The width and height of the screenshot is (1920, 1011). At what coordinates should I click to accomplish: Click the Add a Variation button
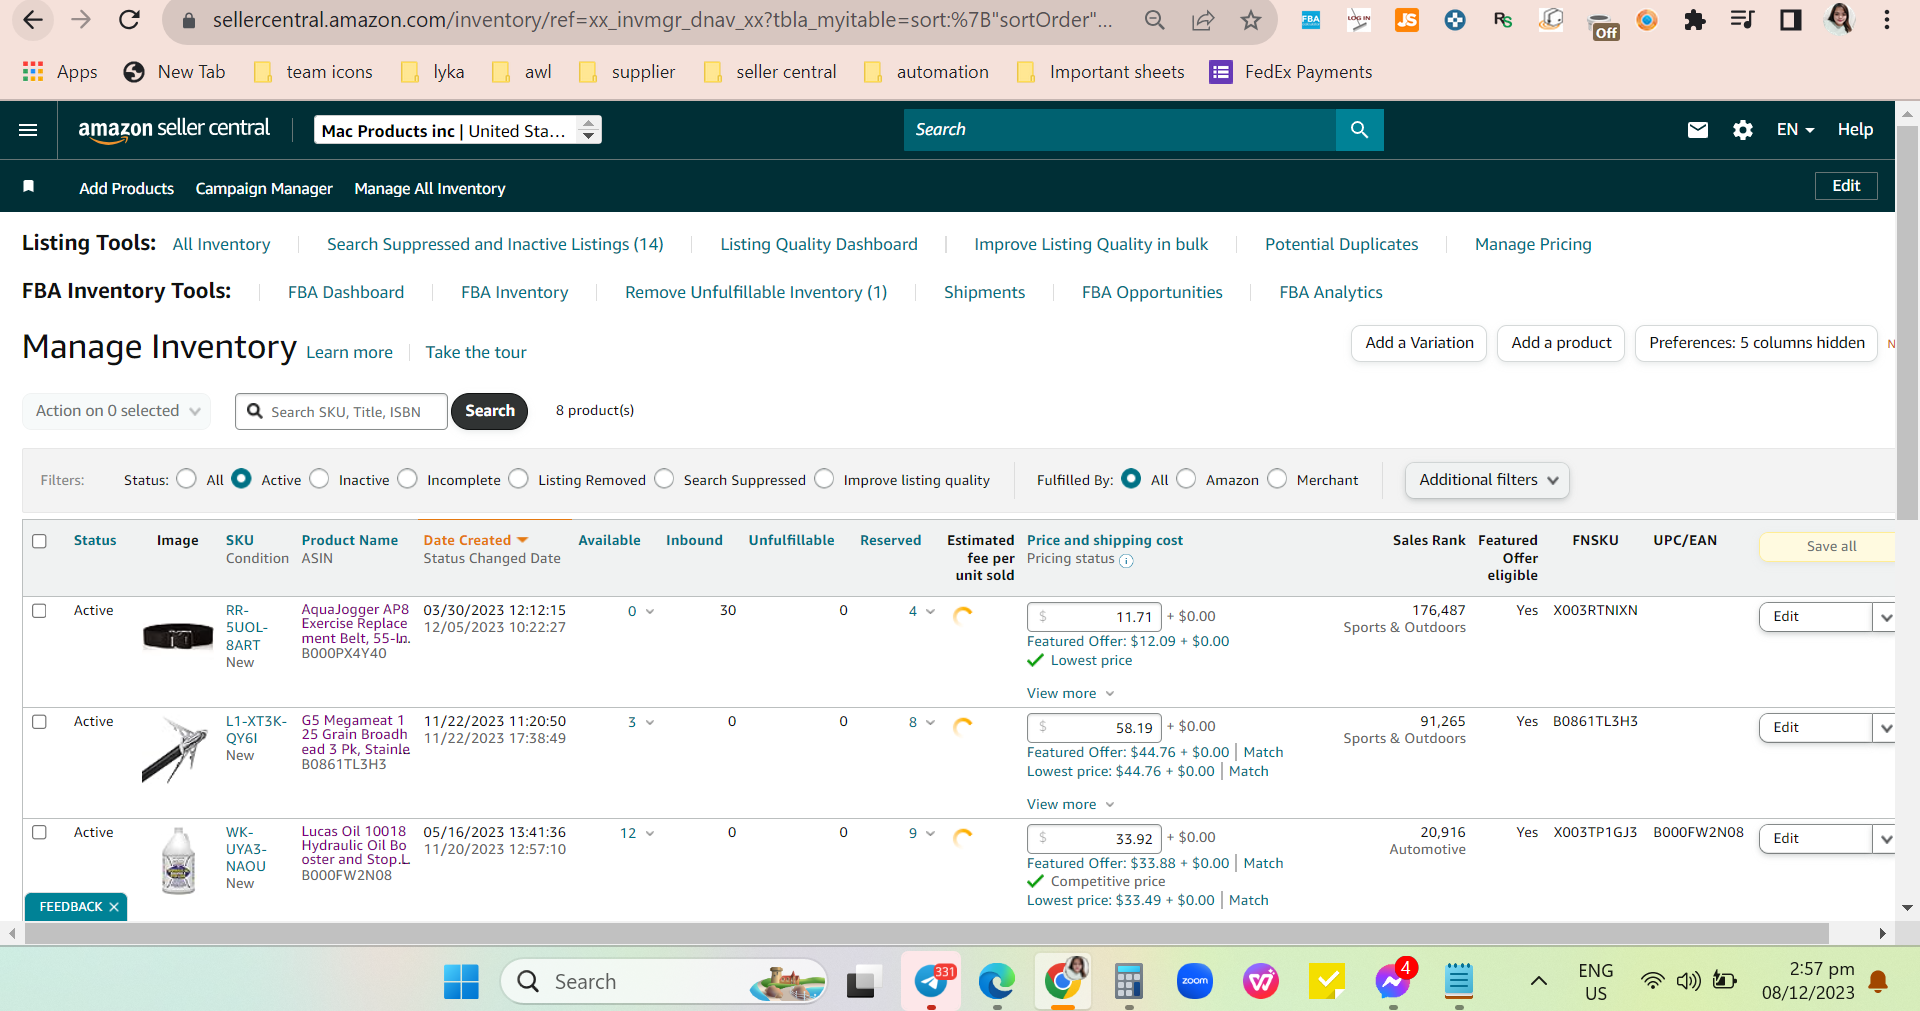tap(1419, 343)
